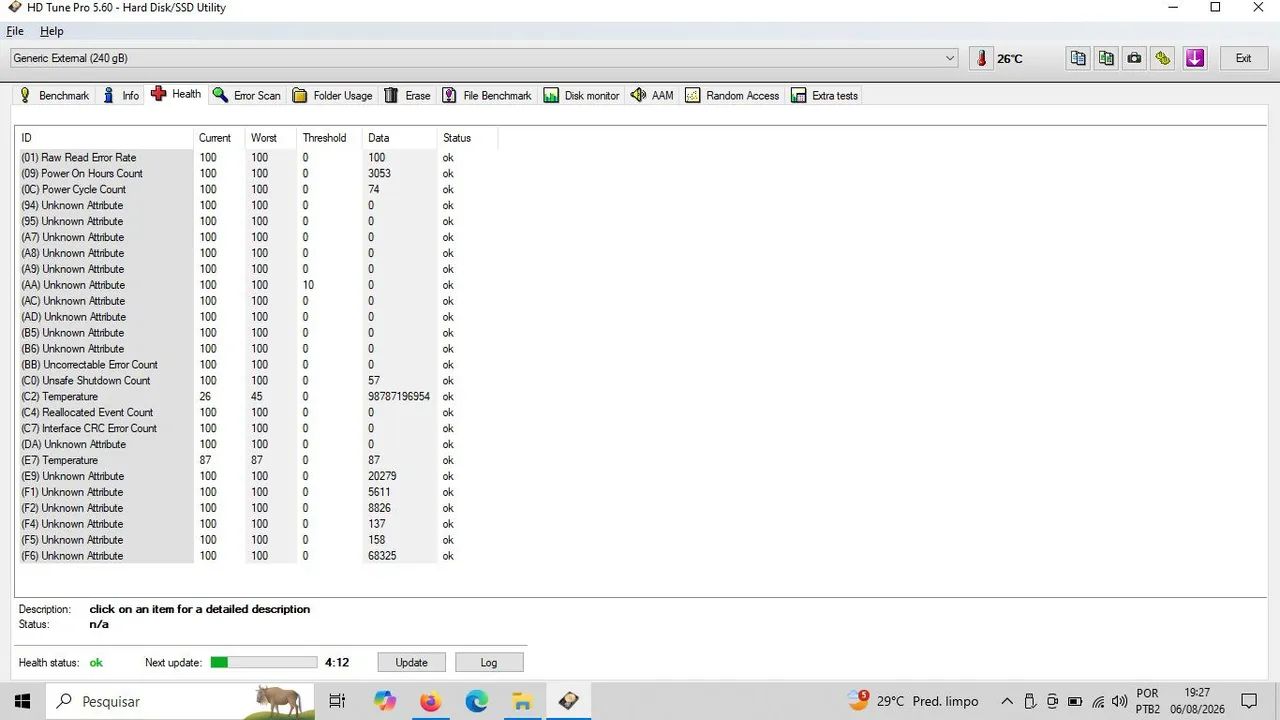Select (AA) Unknown Attribute row

point(257,285)
